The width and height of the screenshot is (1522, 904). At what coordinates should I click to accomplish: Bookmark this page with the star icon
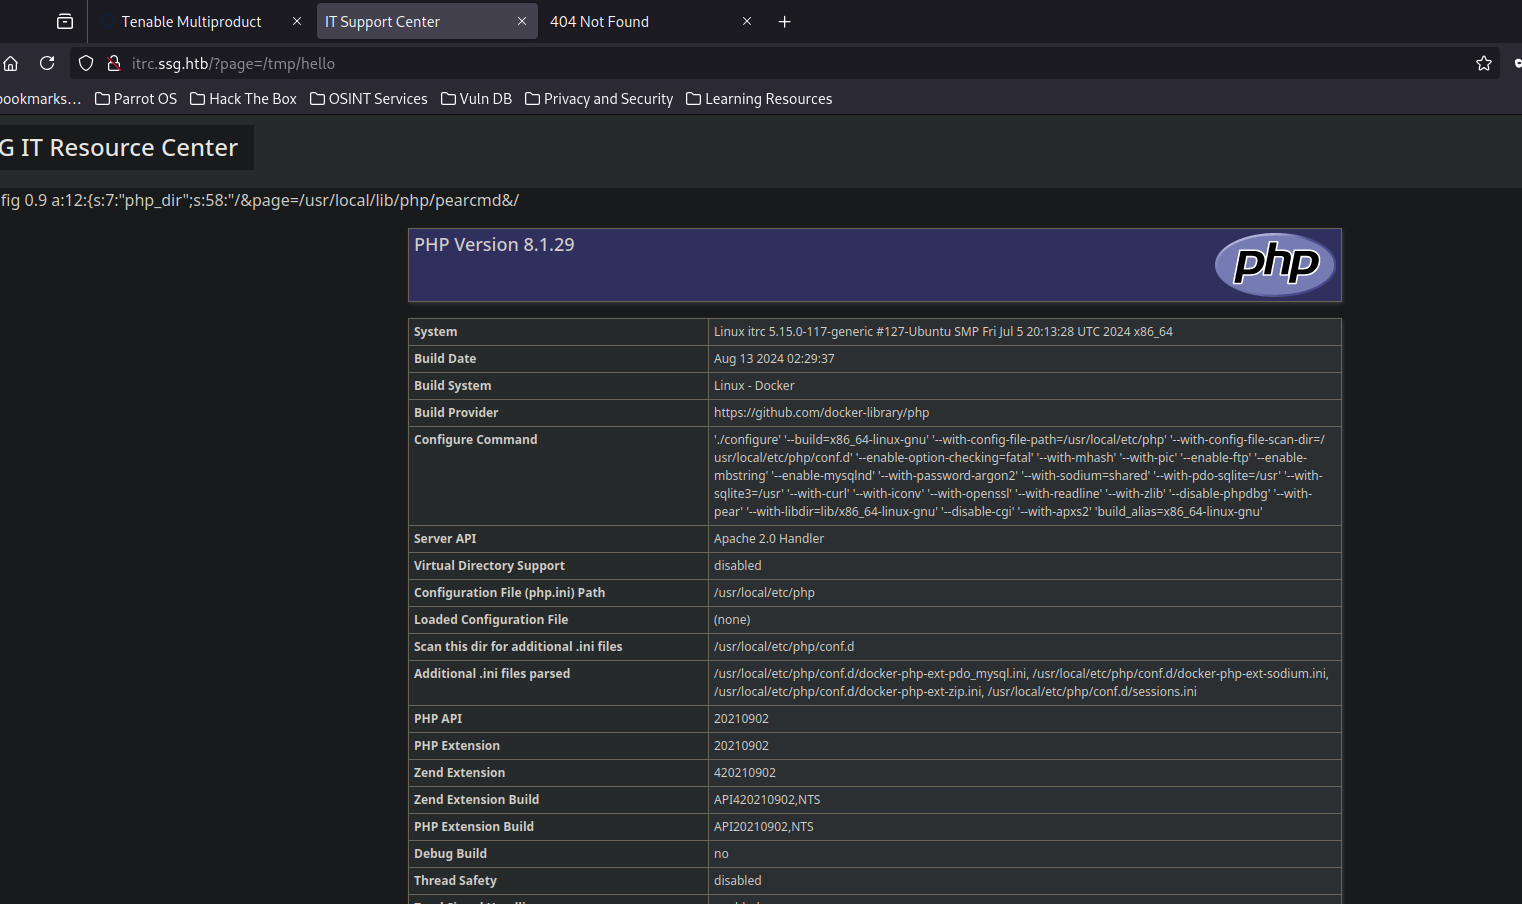1484,63
